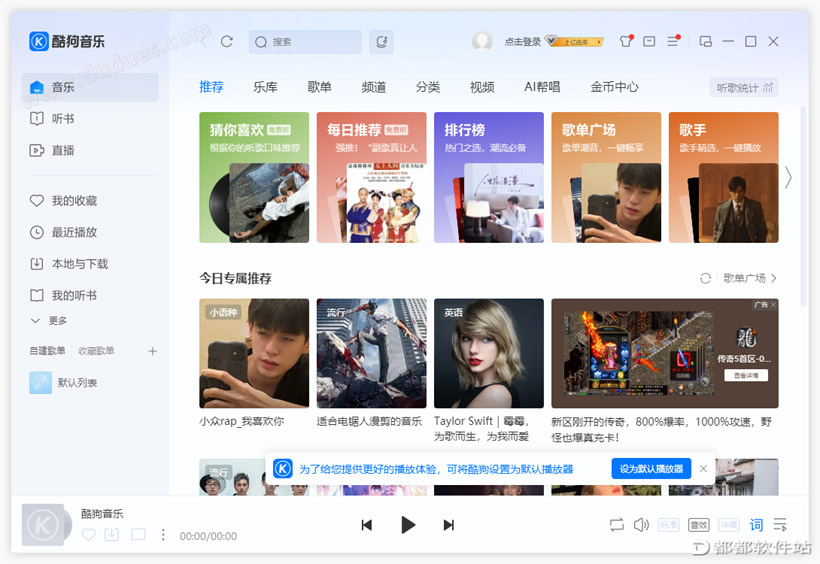The width and height of the screenshot is (820, 564).
Task: Select the 金币中心 tab
Action: [x=614, y=87]
